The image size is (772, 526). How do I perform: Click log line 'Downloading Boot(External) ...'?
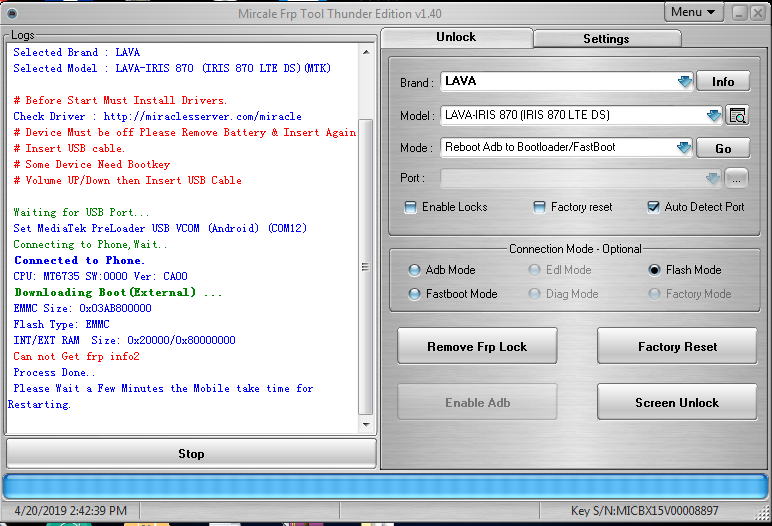coord(118,293)
